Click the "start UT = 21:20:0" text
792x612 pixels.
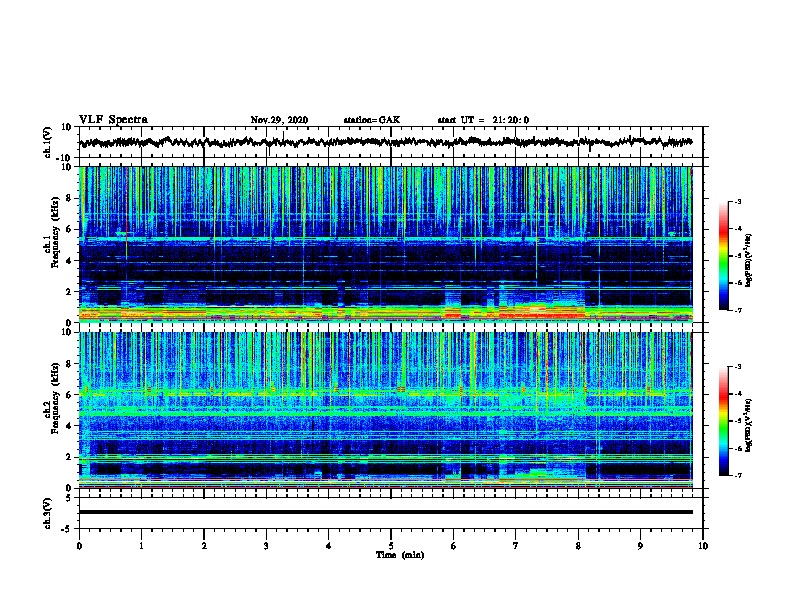(483, 120)
